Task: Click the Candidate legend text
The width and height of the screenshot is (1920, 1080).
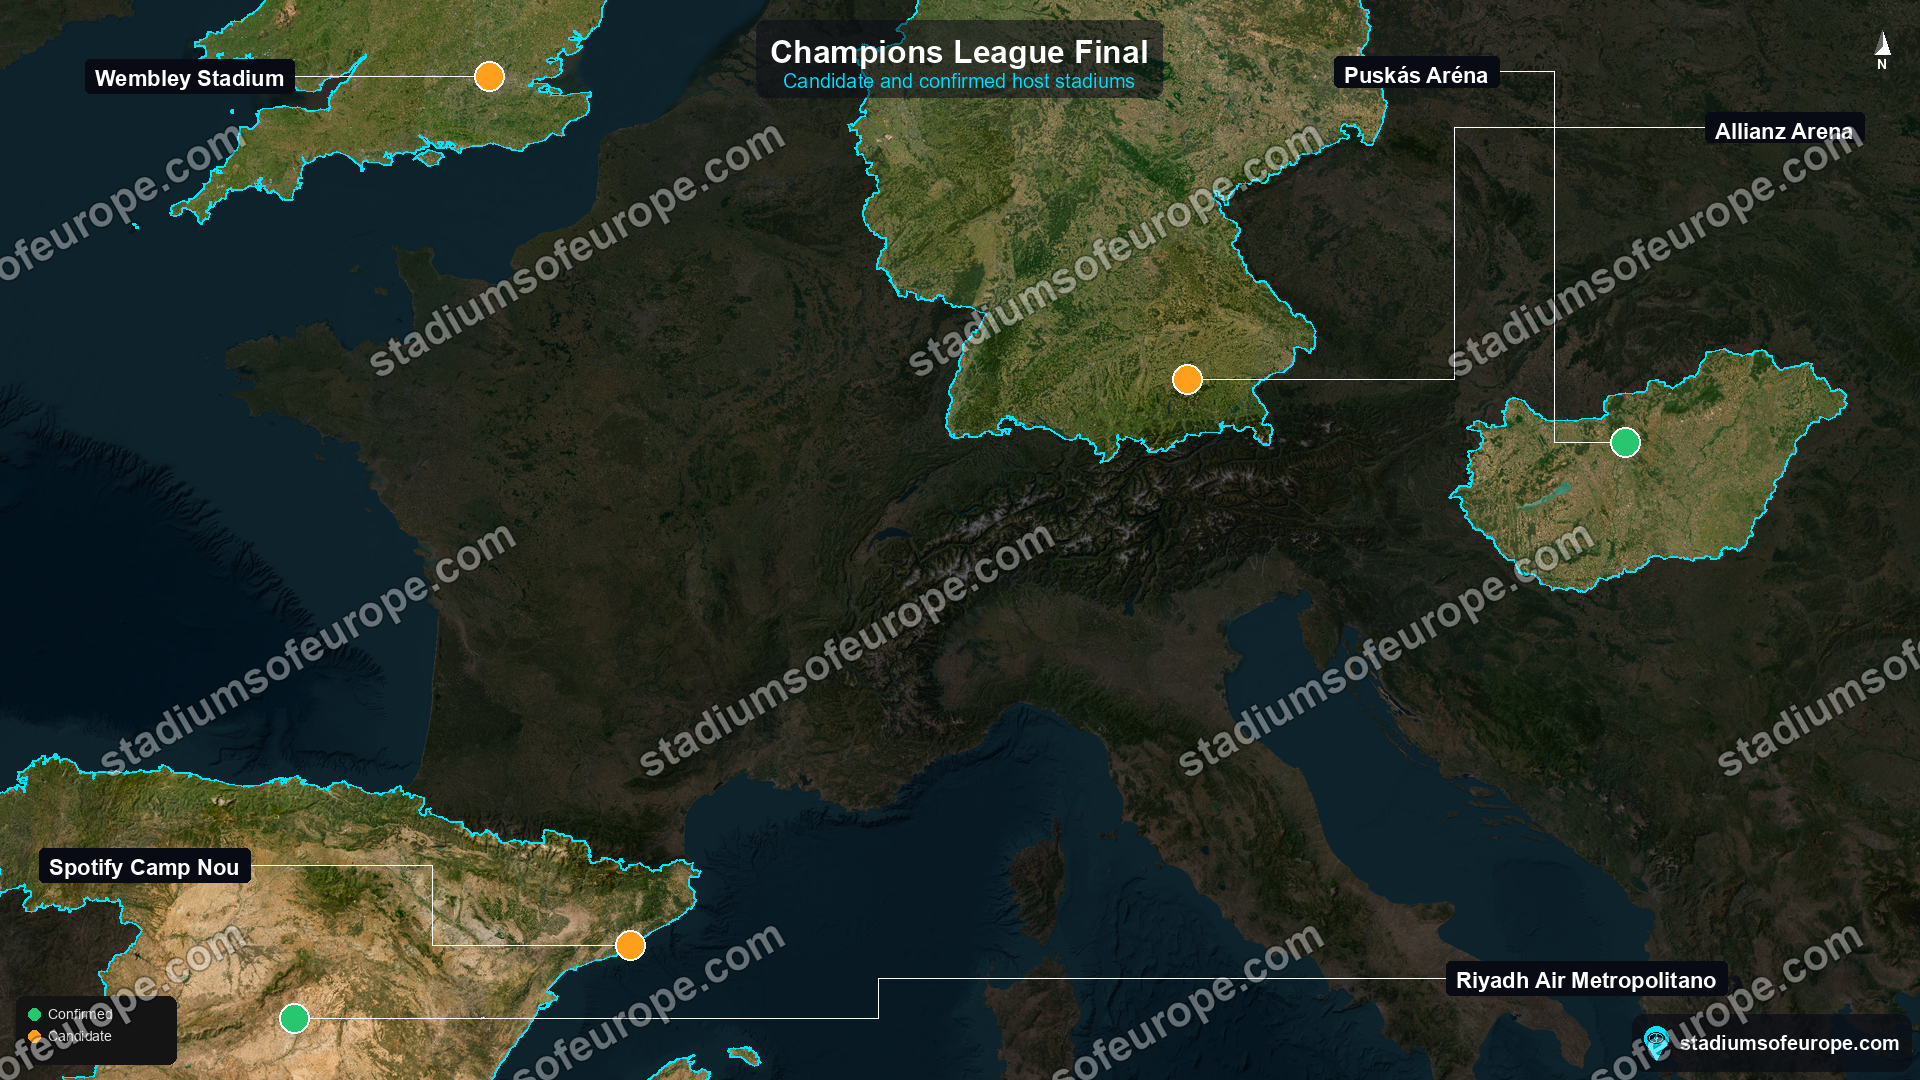Action: click(80, 1036)
